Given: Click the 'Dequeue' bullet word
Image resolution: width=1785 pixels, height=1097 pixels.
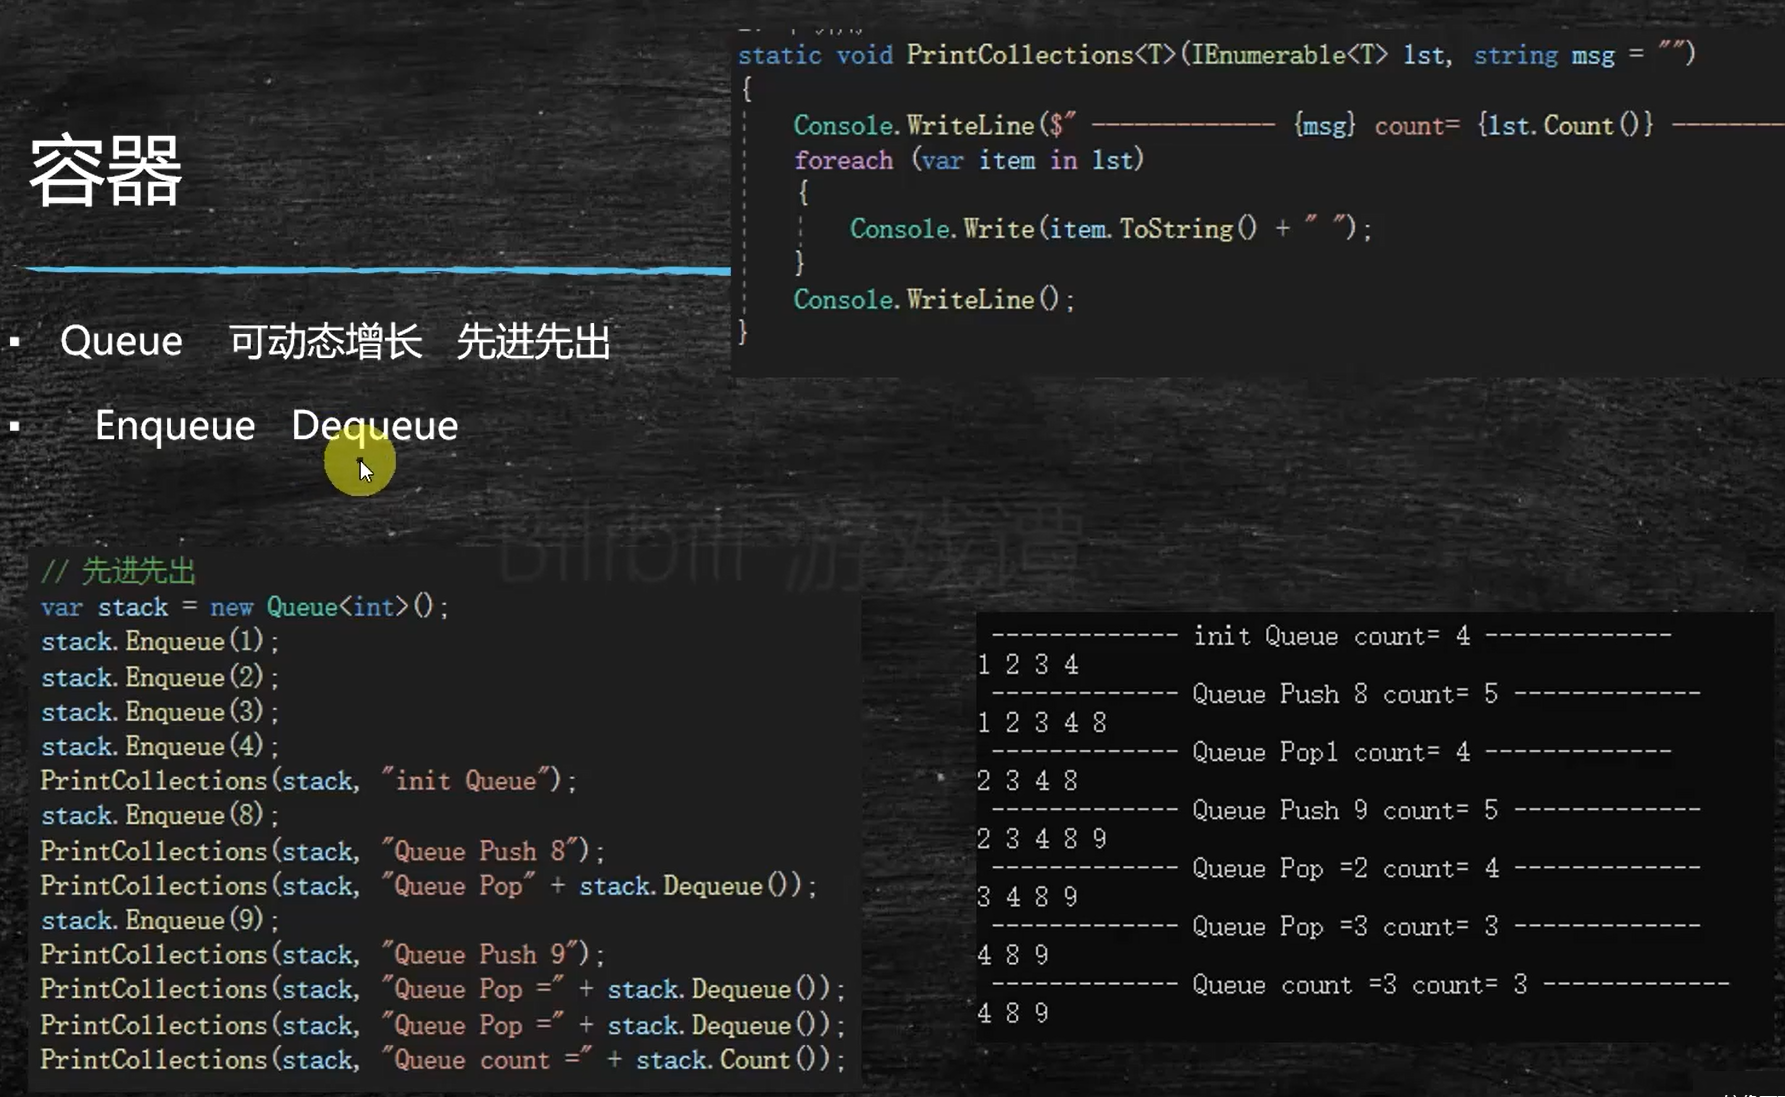Looking at the screenshot, I should point(375,427).
